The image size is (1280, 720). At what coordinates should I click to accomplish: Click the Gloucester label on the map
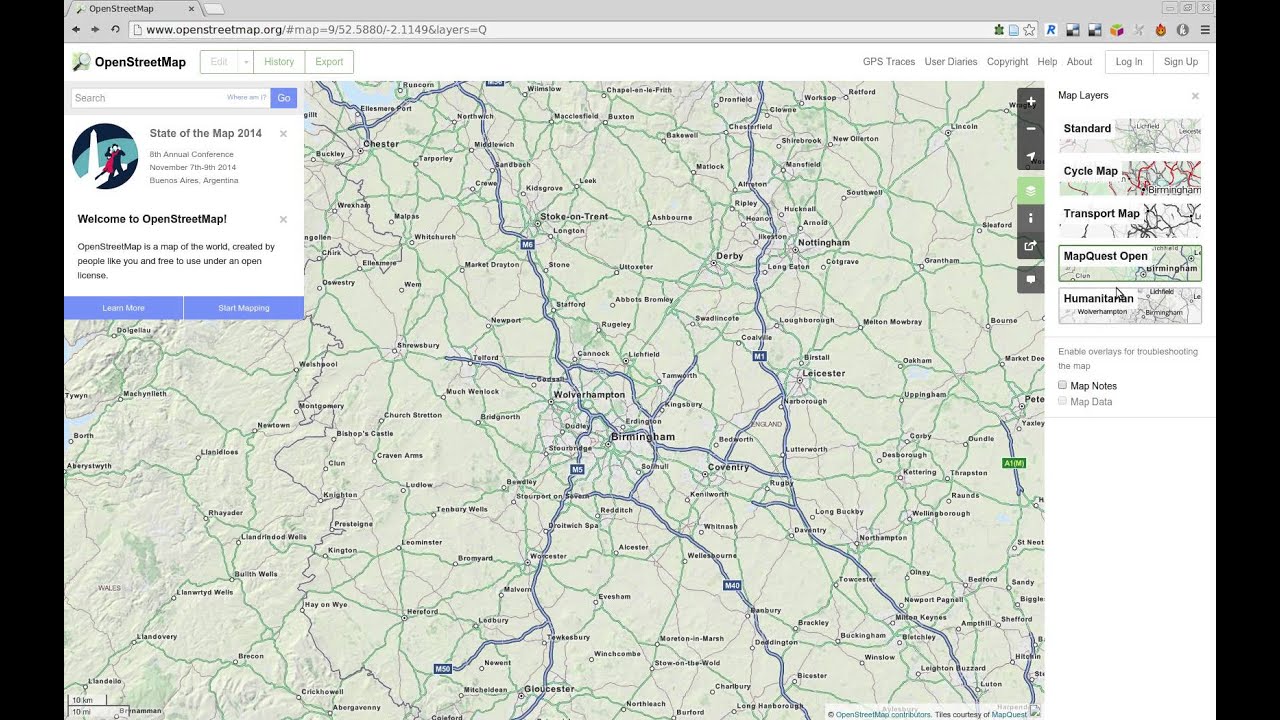(x=549, y=689)
